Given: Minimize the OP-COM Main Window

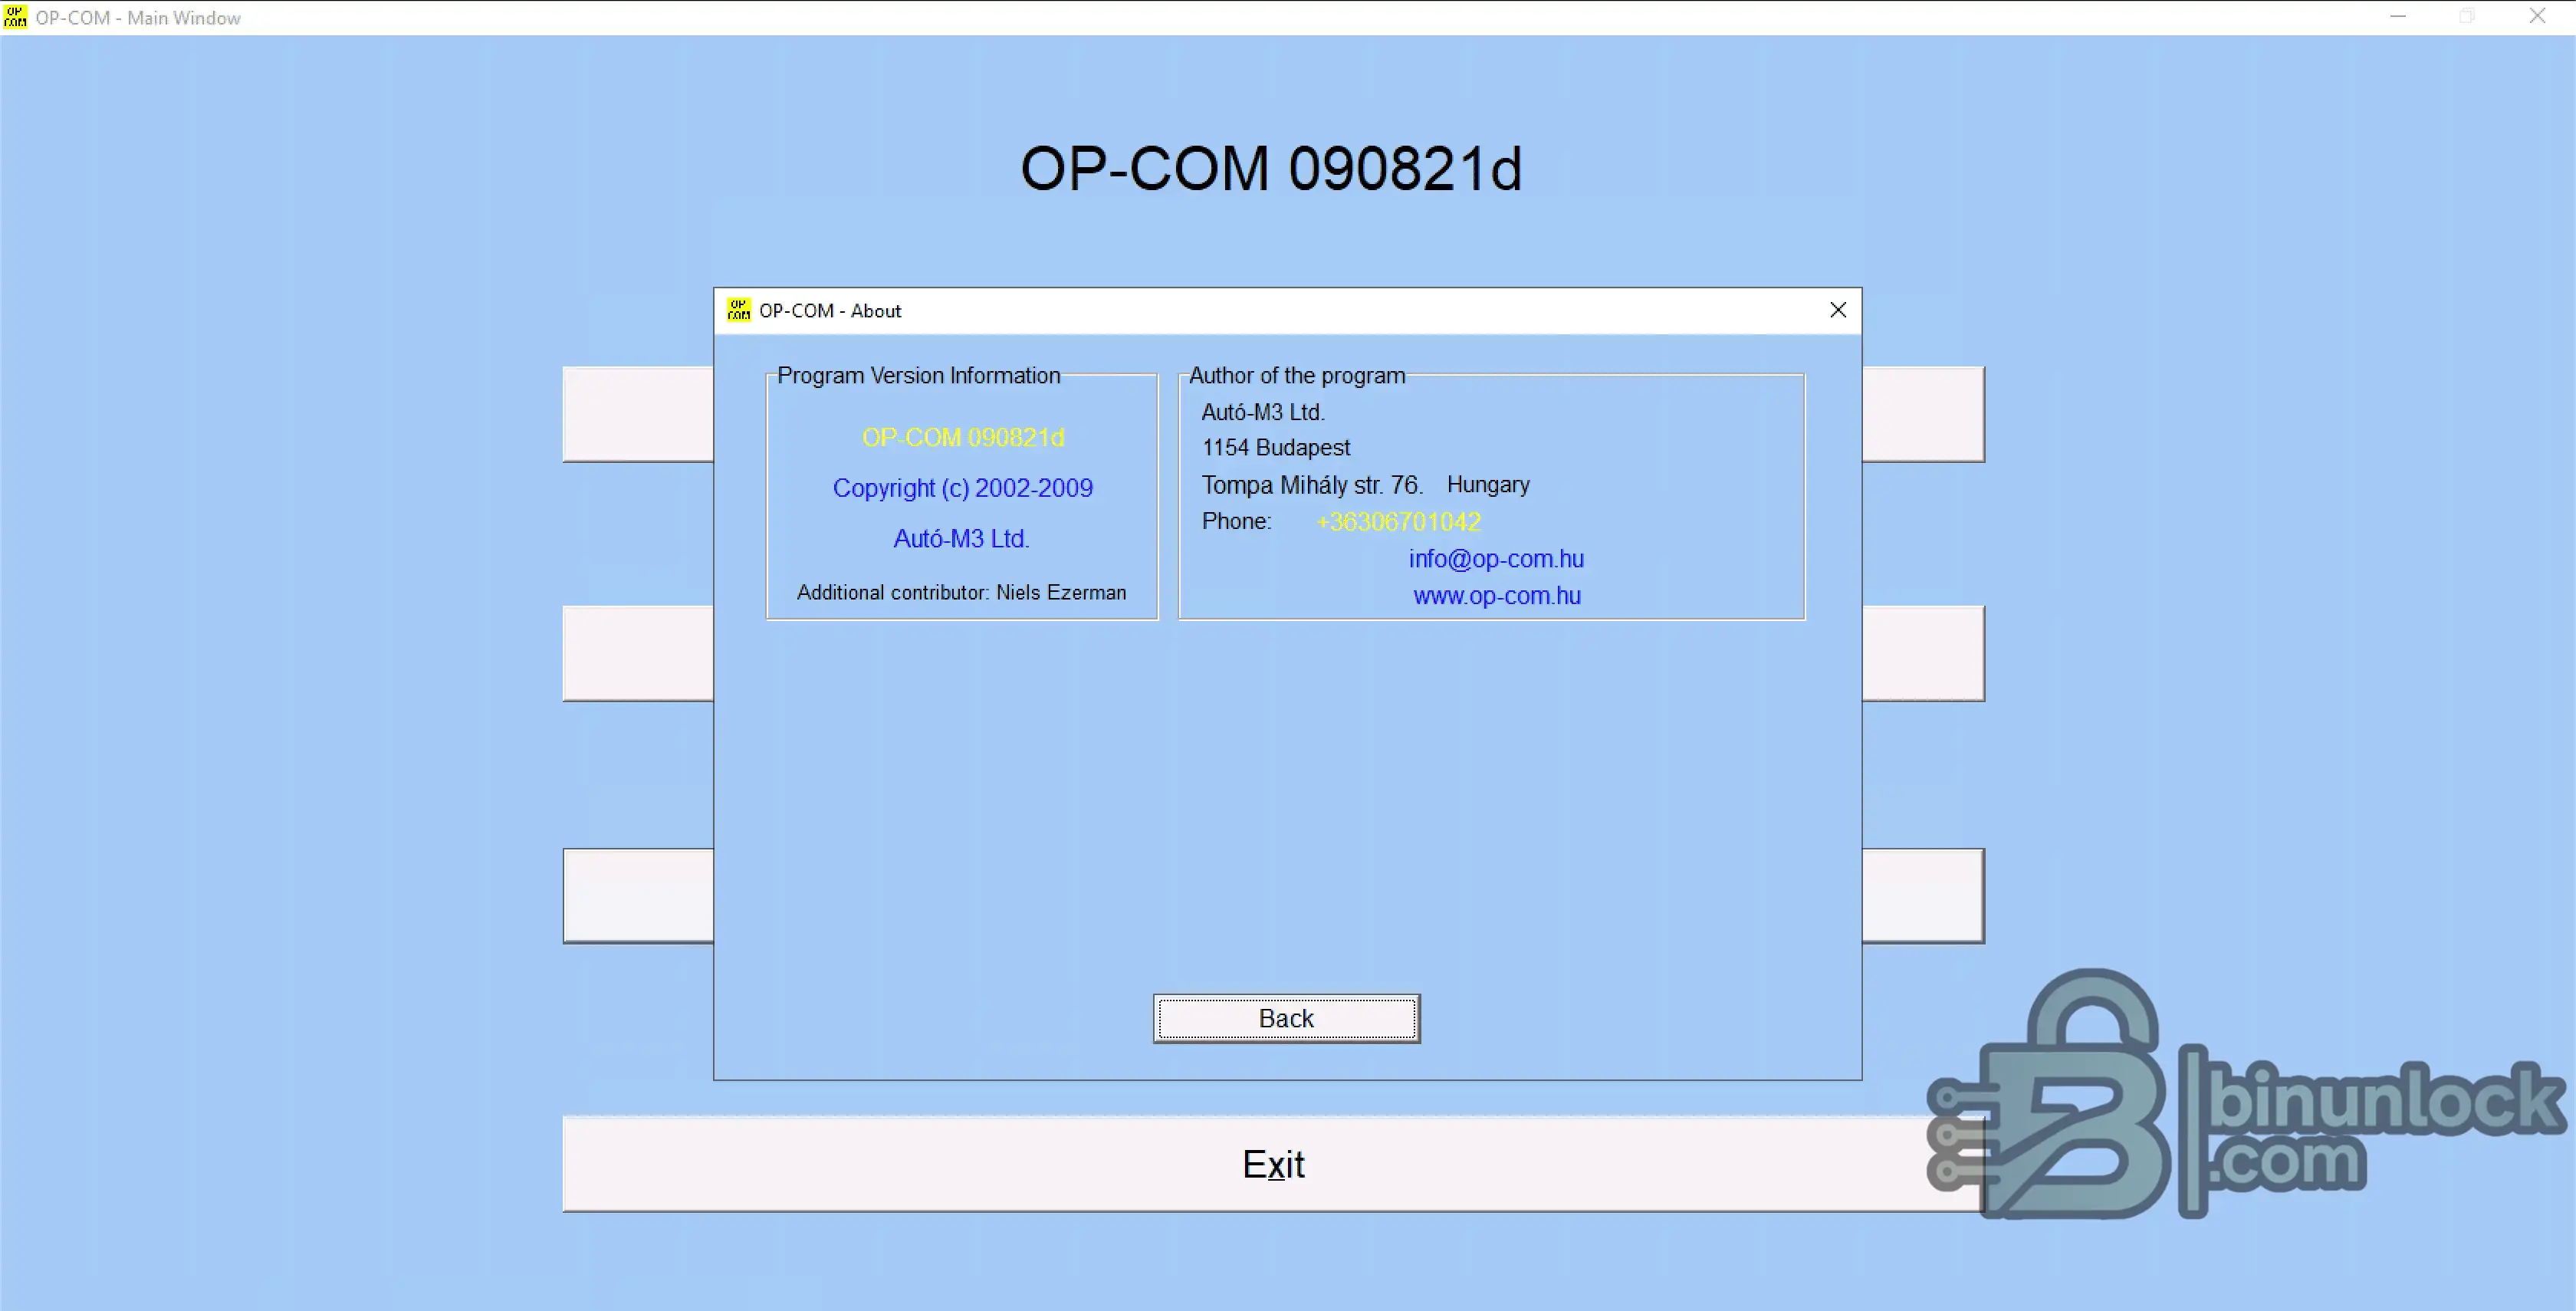Looking at the screenshot, I should [2398, 16].
